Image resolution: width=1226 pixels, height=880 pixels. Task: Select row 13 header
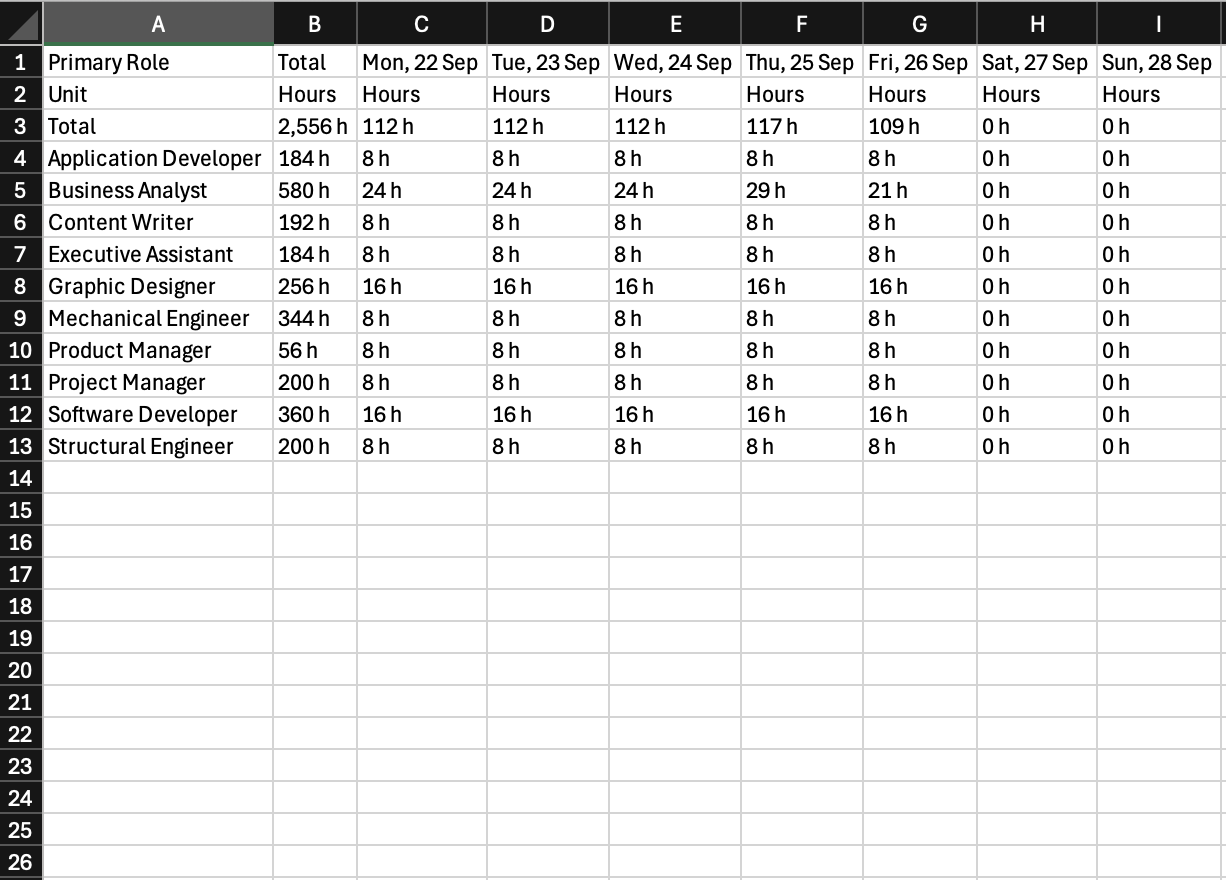click(21, 446)
